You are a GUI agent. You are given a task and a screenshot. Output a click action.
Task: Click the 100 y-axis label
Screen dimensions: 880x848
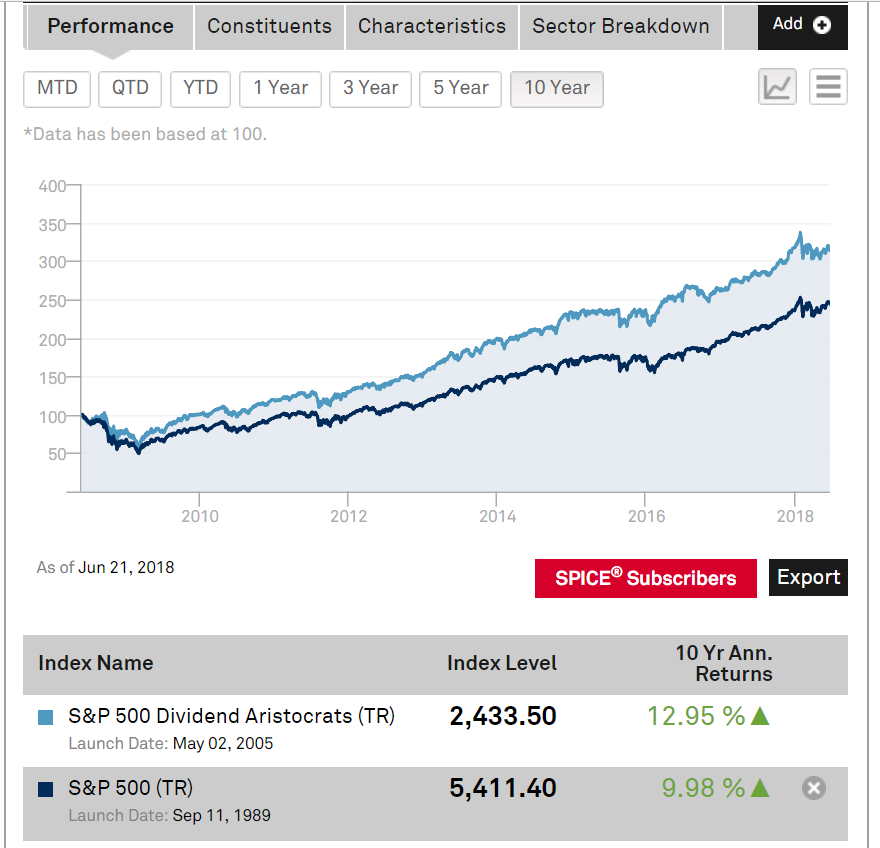coord(52,417)
